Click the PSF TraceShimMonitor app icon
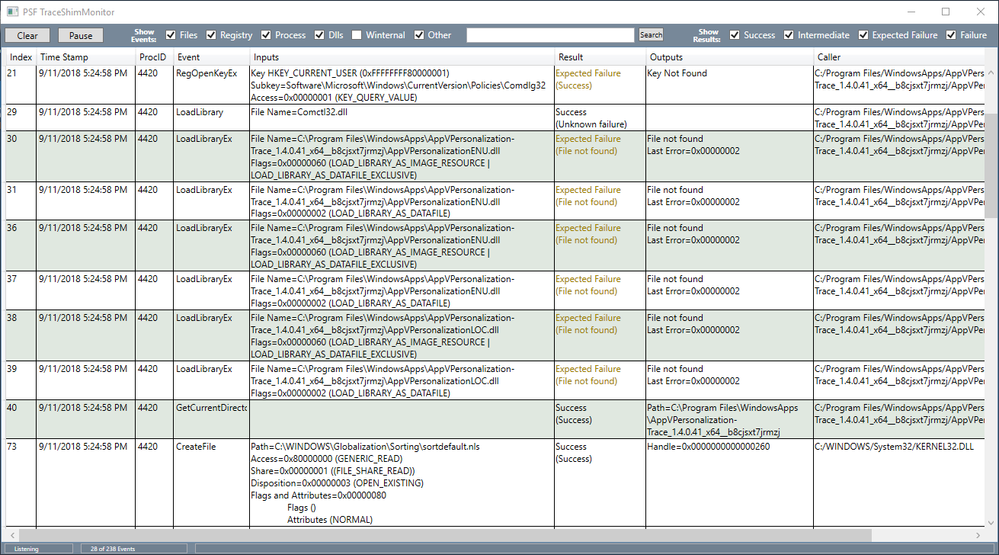999x555 pixels. [12, 11]
